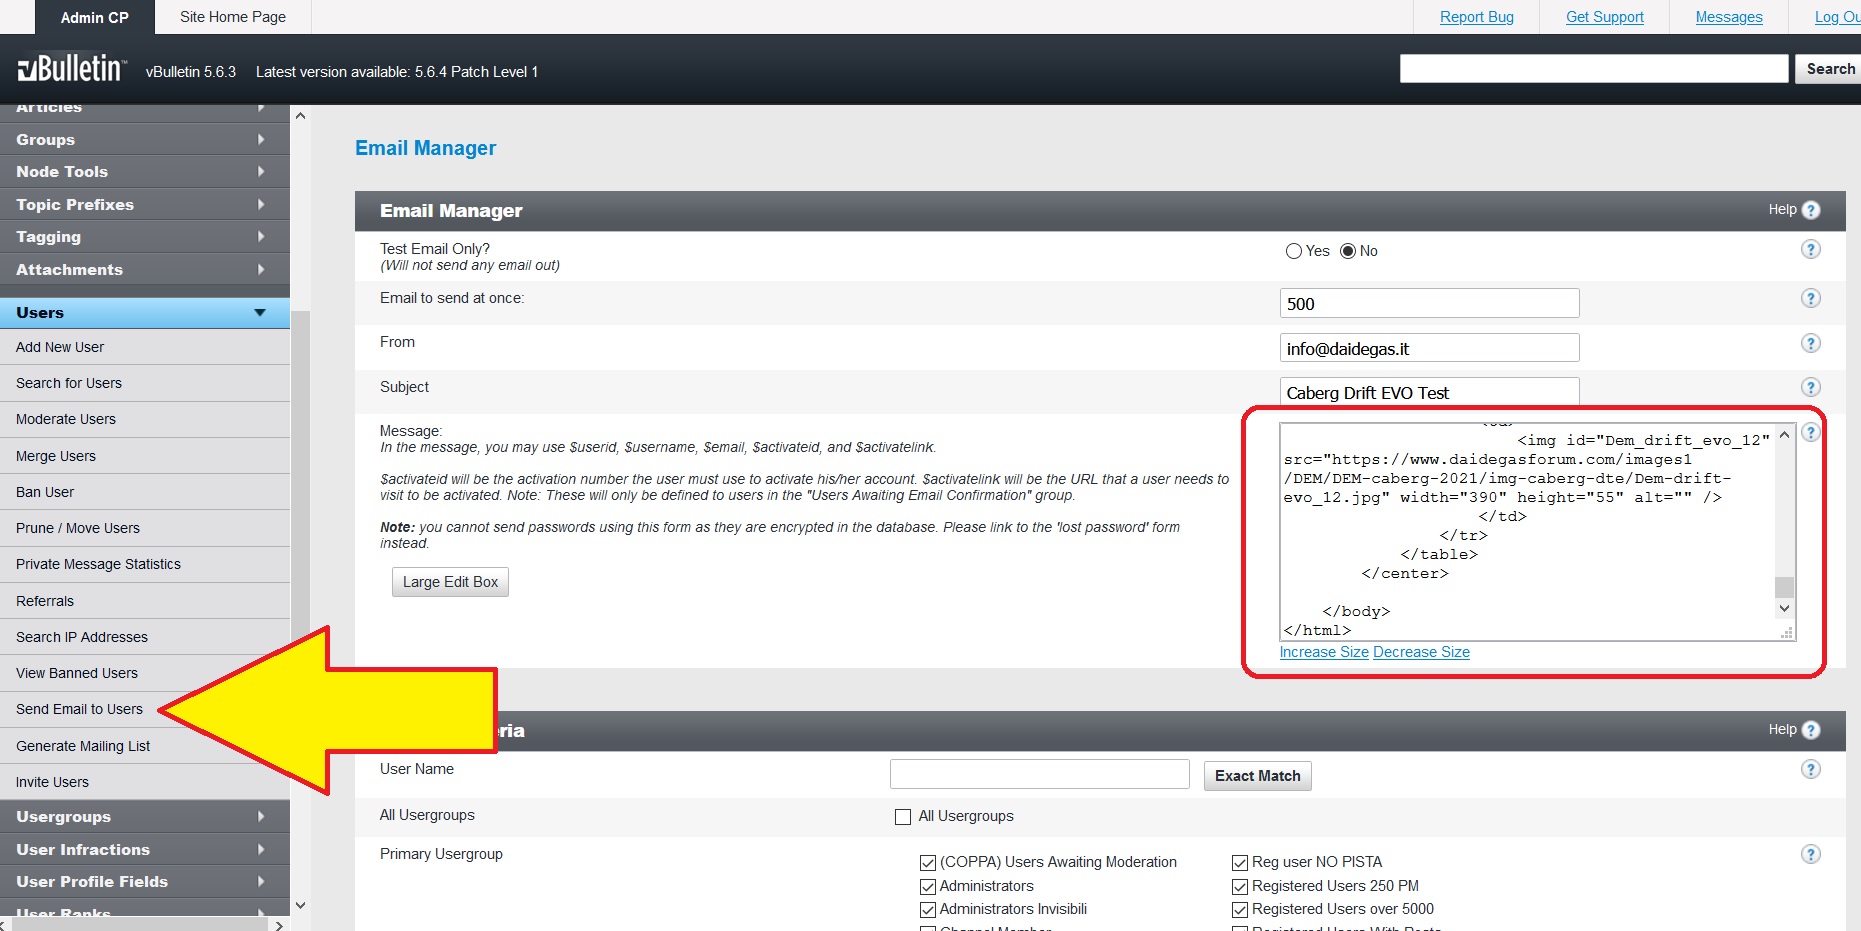The height and width of the screenshot is (931, 1861).
Task: Uncheck the Administrators usergroup checkbox
Action: click(928, 886)
